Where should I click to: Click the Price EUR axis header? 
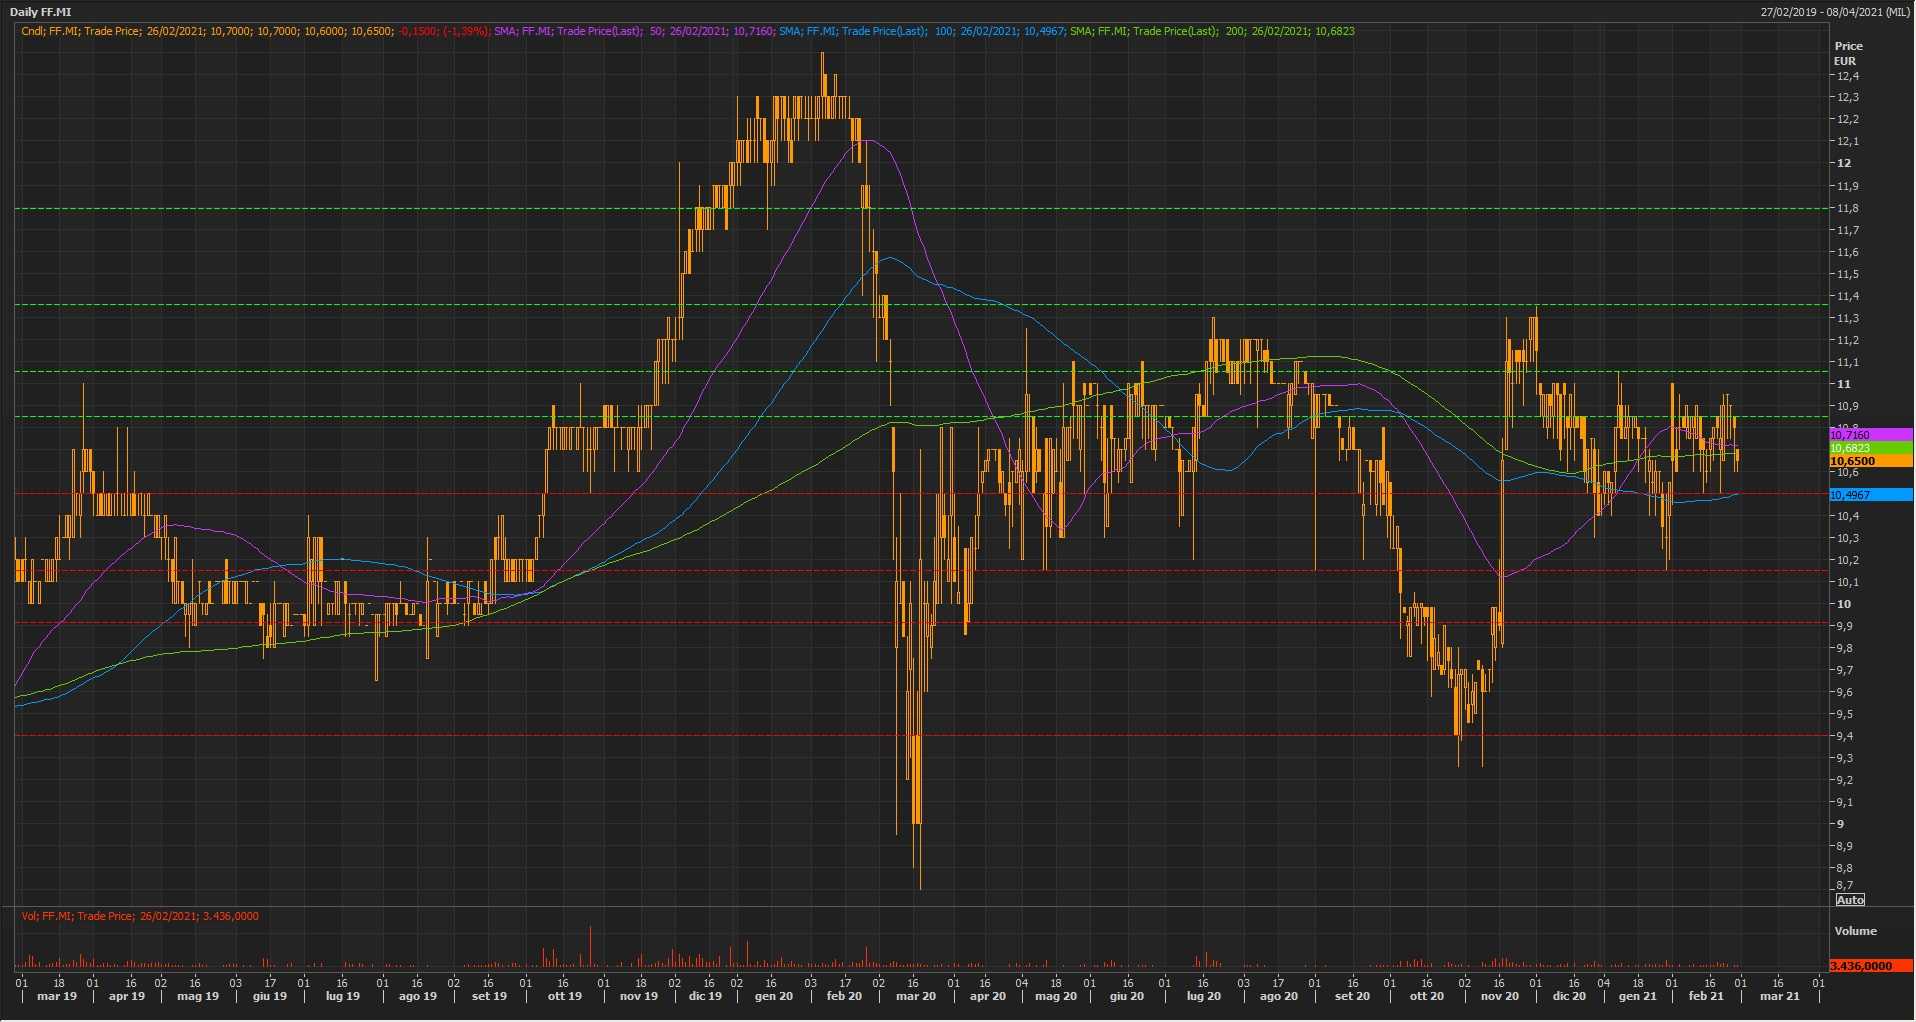click(1847, 53)
